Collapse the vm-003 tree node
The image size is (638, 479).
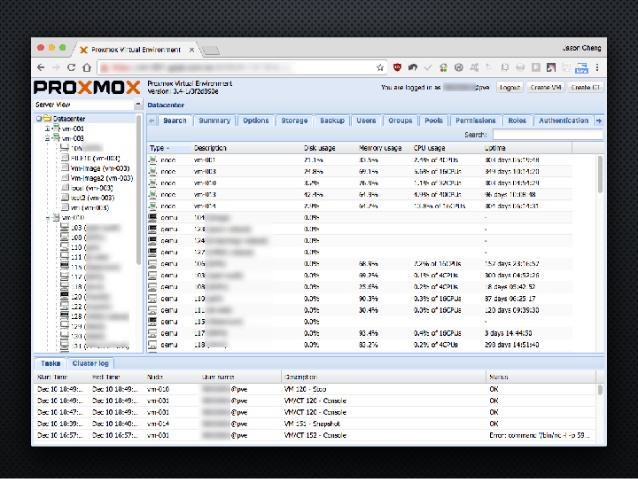coord(48,138)
